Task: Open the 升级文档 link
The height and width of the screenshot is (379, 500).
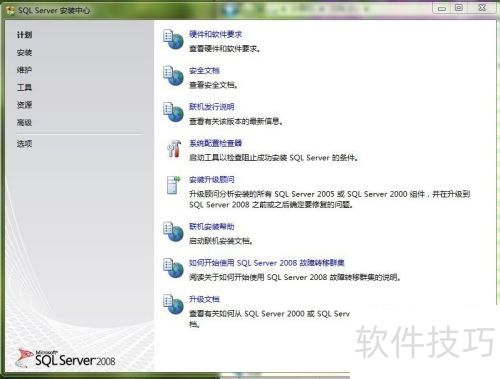Action: pyautogui.click(x=204, y=299)
